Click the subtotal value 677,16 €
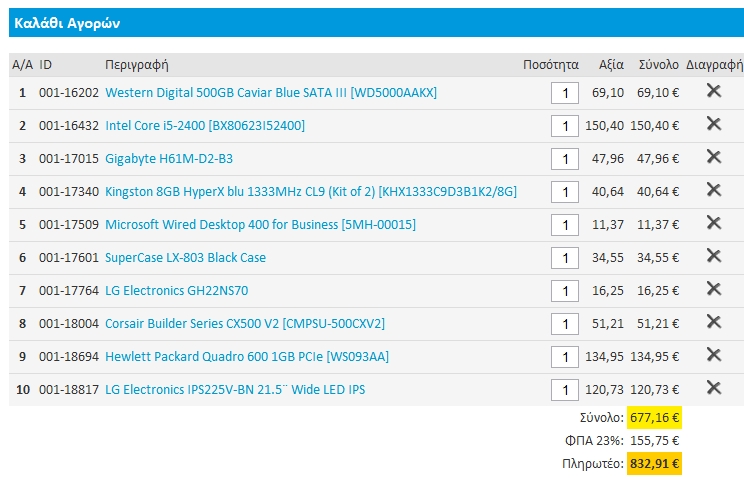The width and height of the screenshot is (744, 478). 654,418
